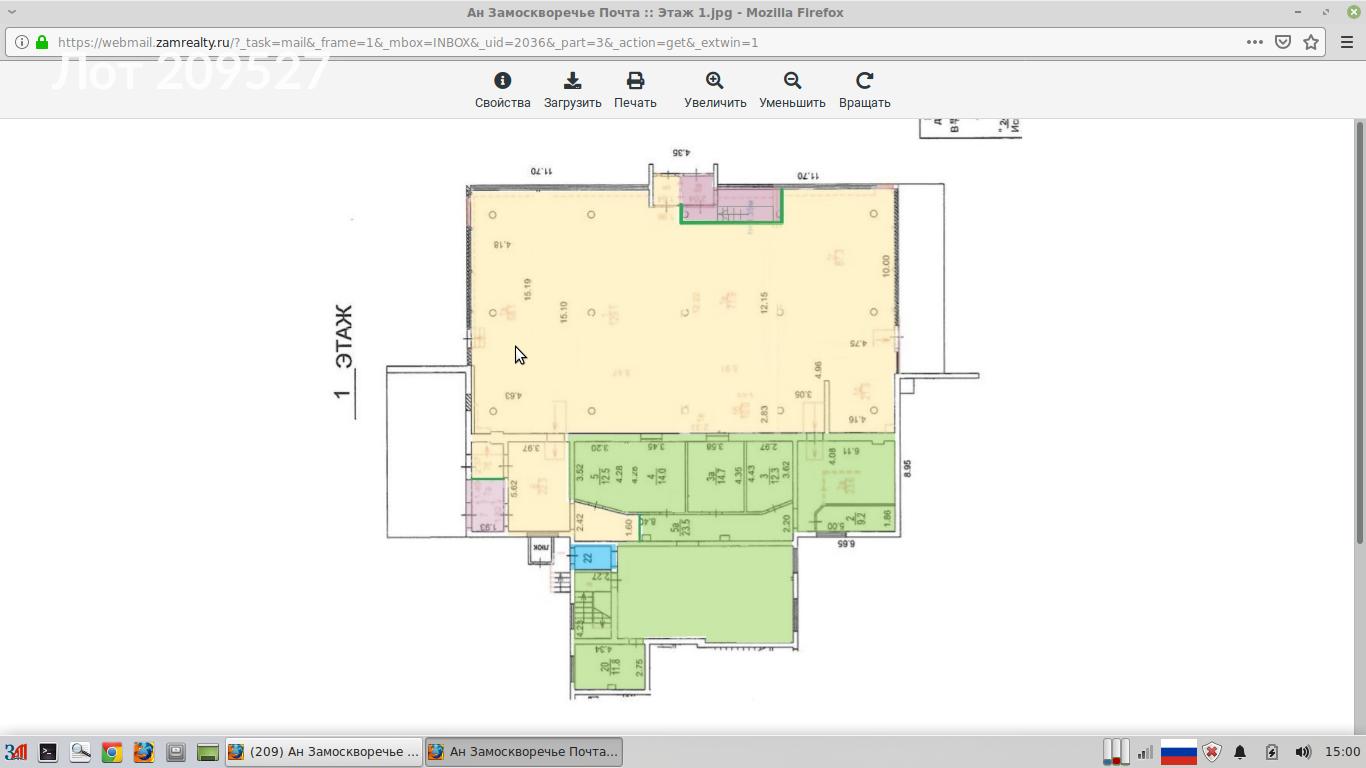Click the green padlock security icon

pos(42,42)
